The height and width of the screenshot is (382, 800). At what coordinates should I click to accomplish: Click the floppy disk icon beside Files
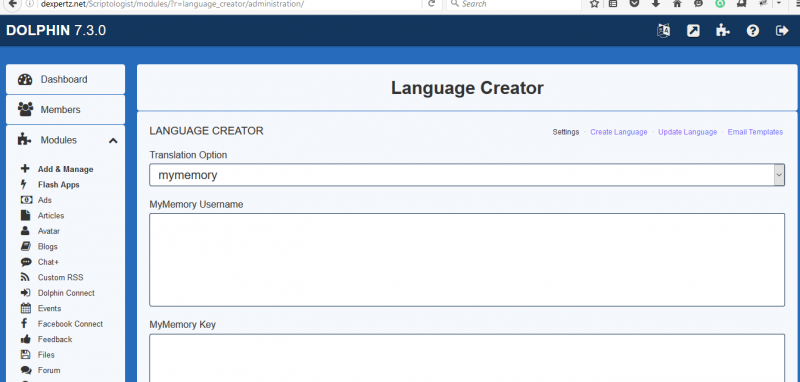pyautogui.click(x=25, y=354)
